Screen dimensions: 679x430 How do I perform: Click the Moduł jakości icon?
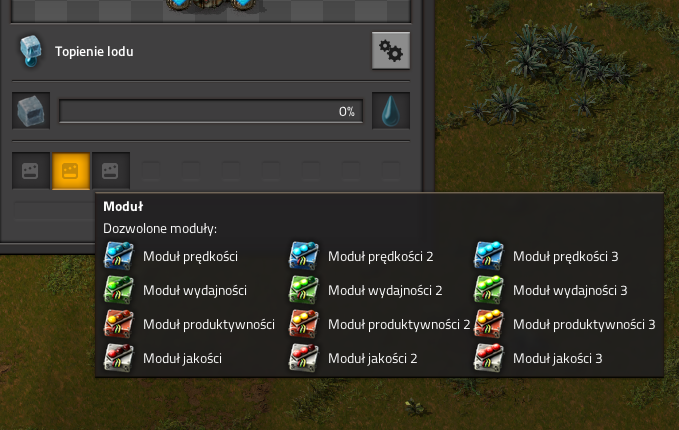click(119, 358)
